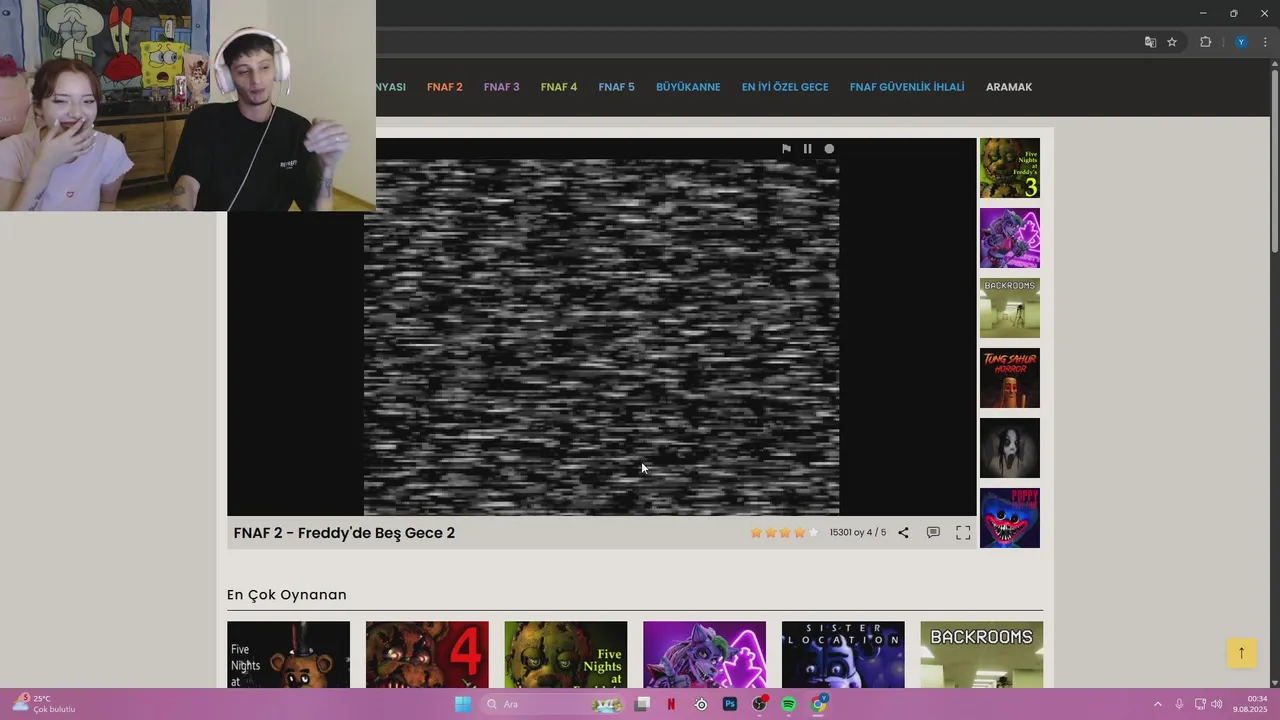Image resolution: width=1280 pixels, height=720 pixels.
Task: Click the title FNAF 2 - Freddy'de Beş Gece 2
Action: coord(344,533)
